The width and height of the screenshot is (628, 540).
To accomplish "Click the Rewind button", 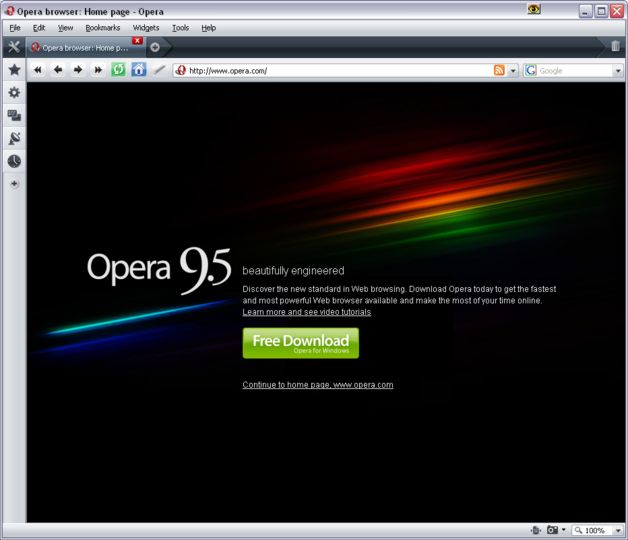I will pos(38,70).
